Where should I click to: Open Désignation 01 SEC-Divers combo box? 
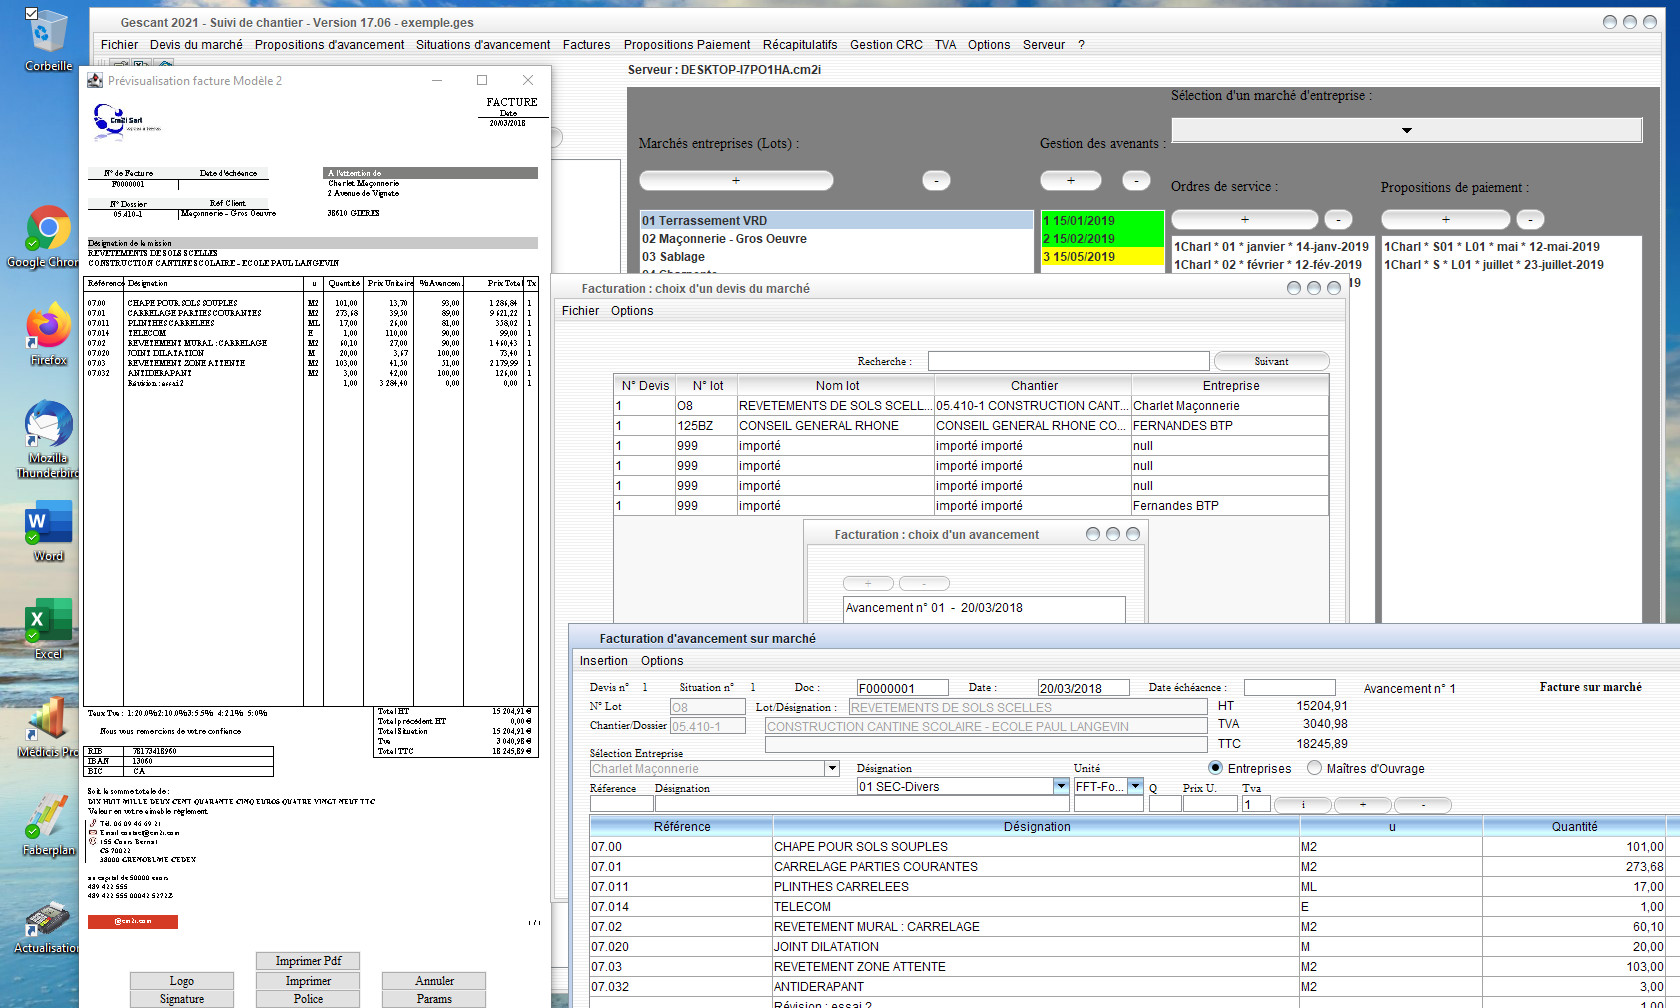1061,786
